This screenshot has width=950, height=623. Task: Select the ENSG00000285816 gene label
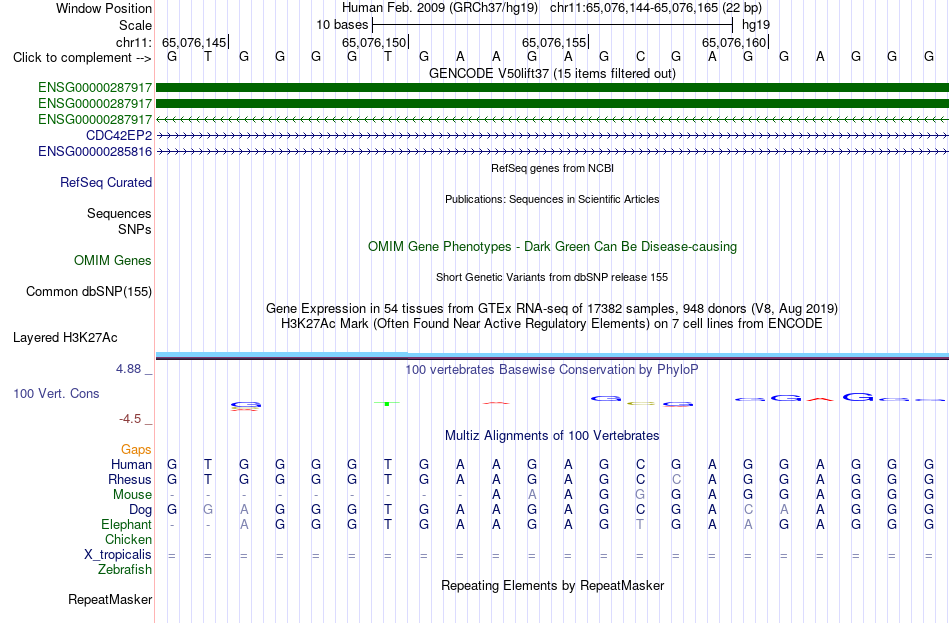[95, 152]
